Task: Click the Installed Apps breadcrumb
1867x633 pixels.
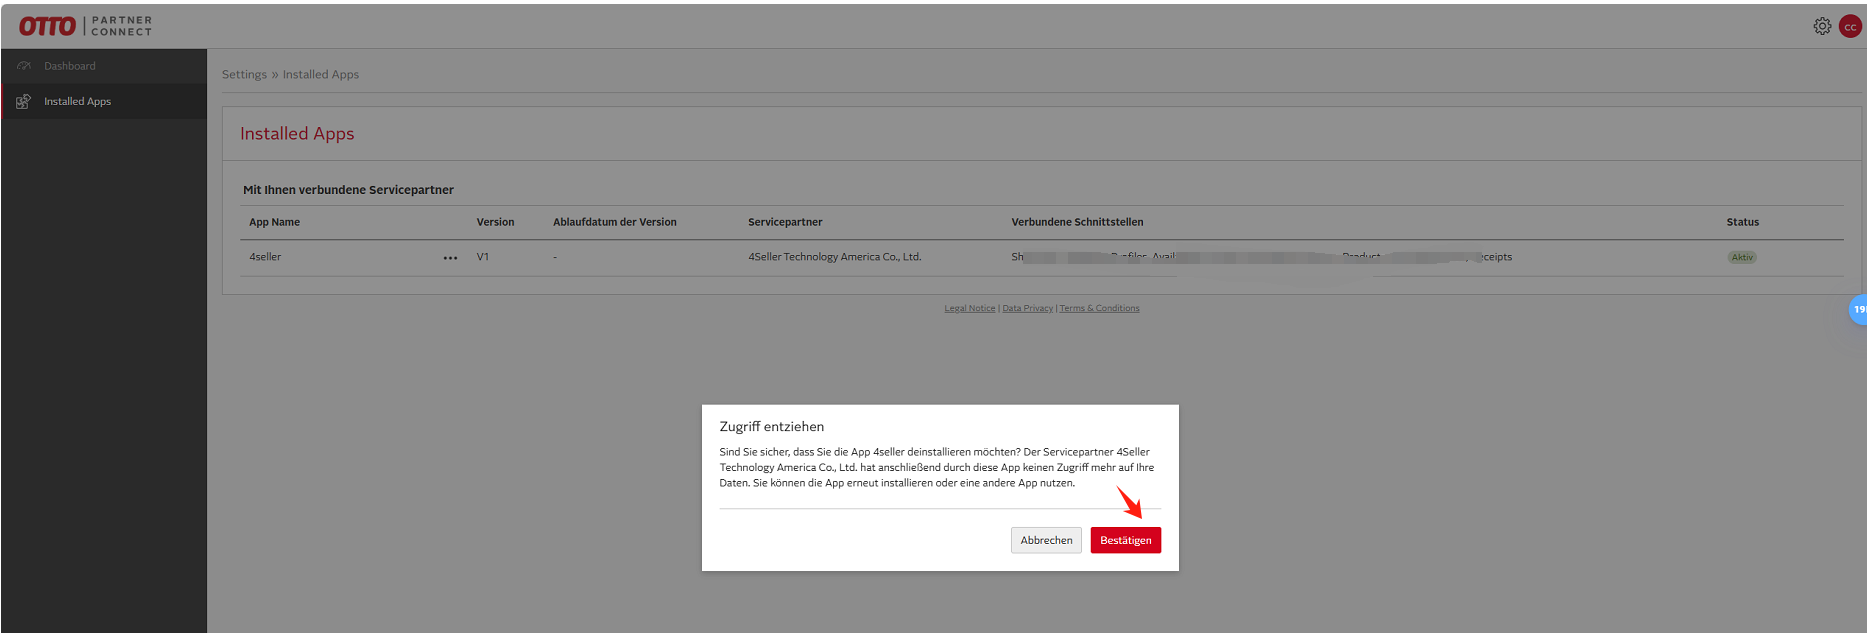Action: [320, 74]
